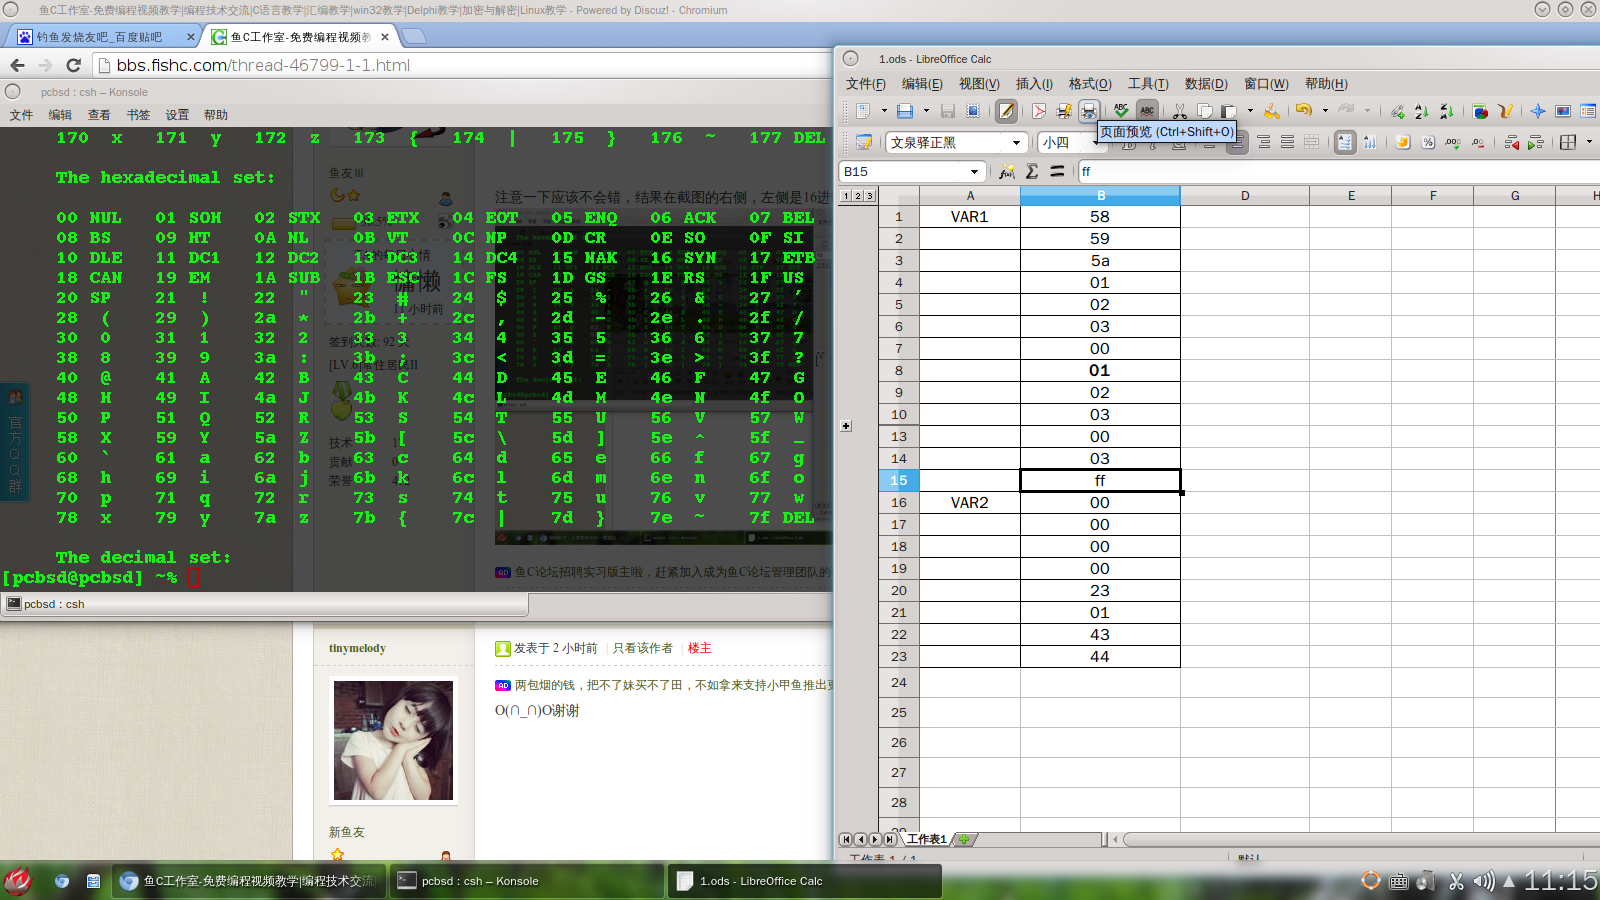1600x900 pixels.
Task: Open the 设置 menu in Konsole
Action: 177,115
